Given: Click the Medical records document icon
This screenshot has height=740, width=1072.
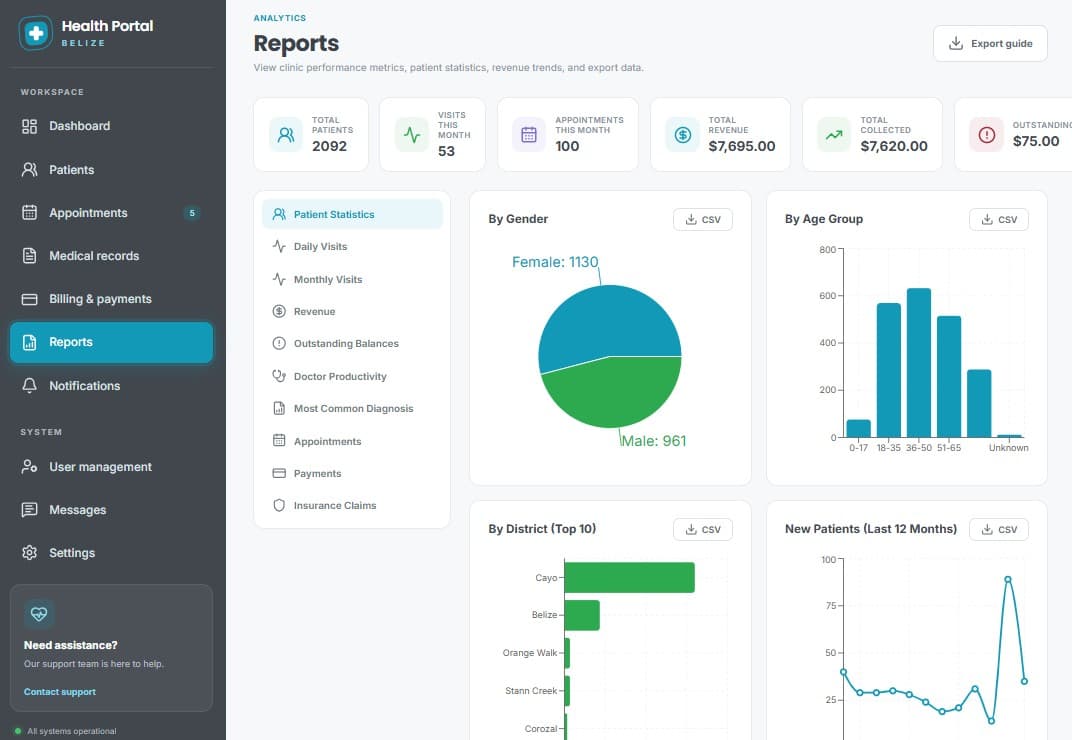Looking at the screenshot, I should coord(29,256).
